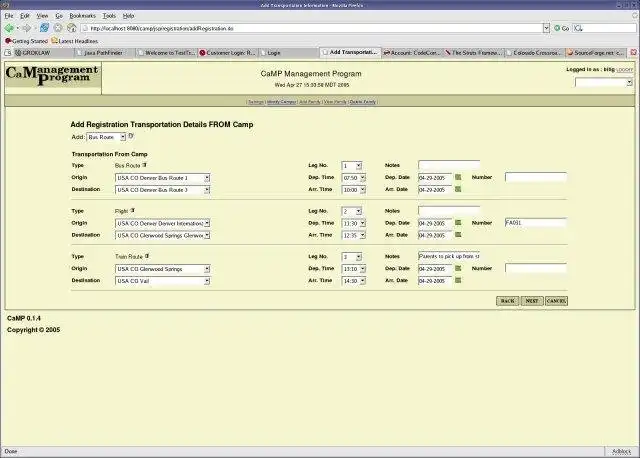This screenshot has height=458, width=640.
Task: Open the browser Home icon
Action: [72, 28]
